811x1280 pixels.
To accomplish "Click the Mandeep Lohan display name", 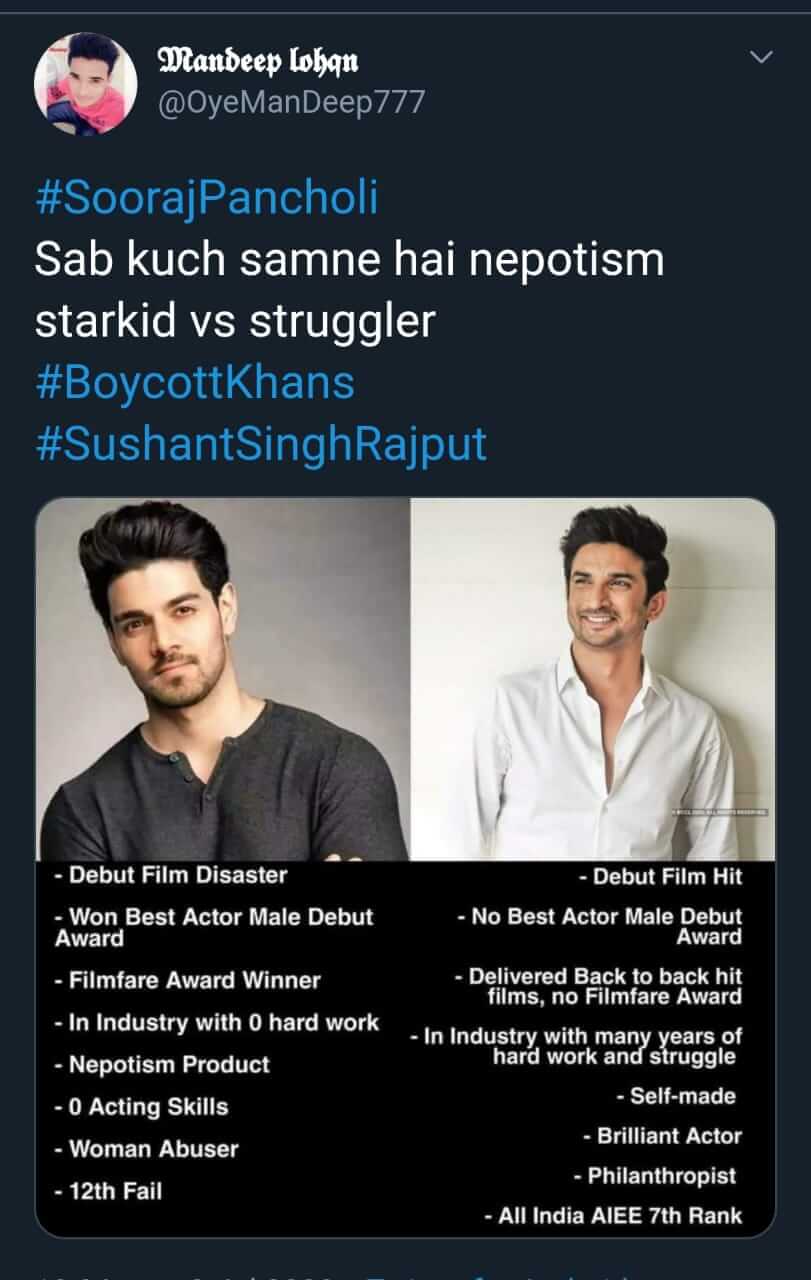I will tap(258, 61).
